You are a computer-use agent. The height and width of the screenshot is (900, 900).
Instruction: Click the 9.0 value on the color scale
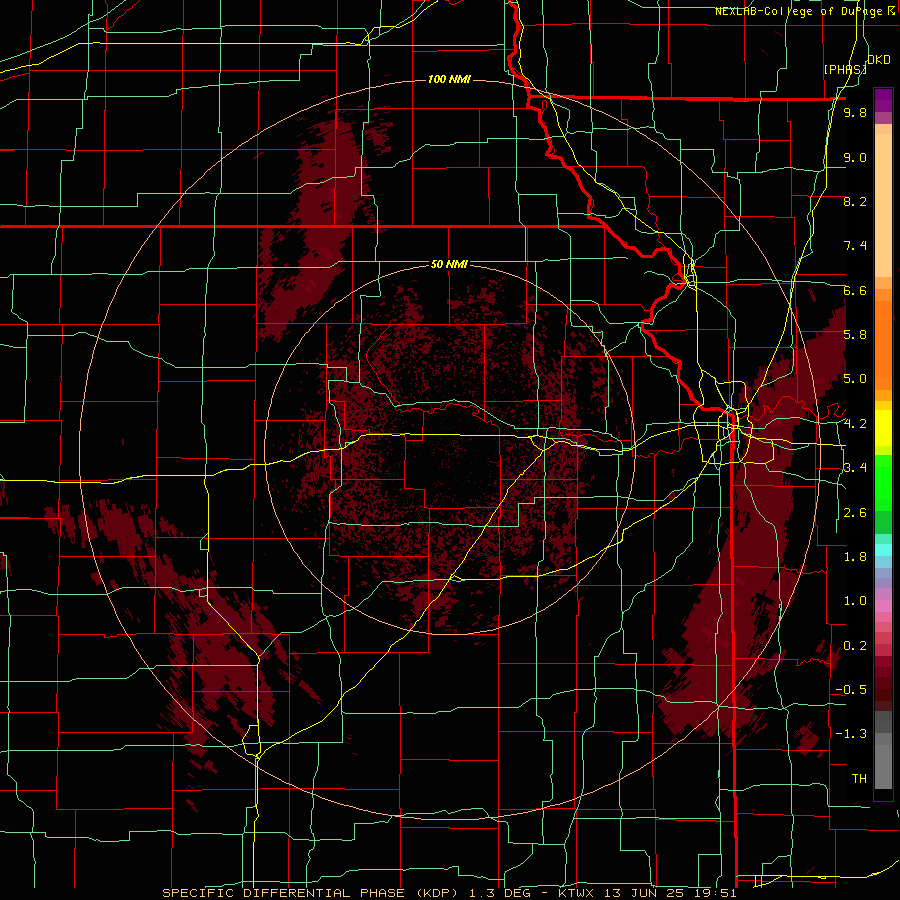(x=855, y=158)
